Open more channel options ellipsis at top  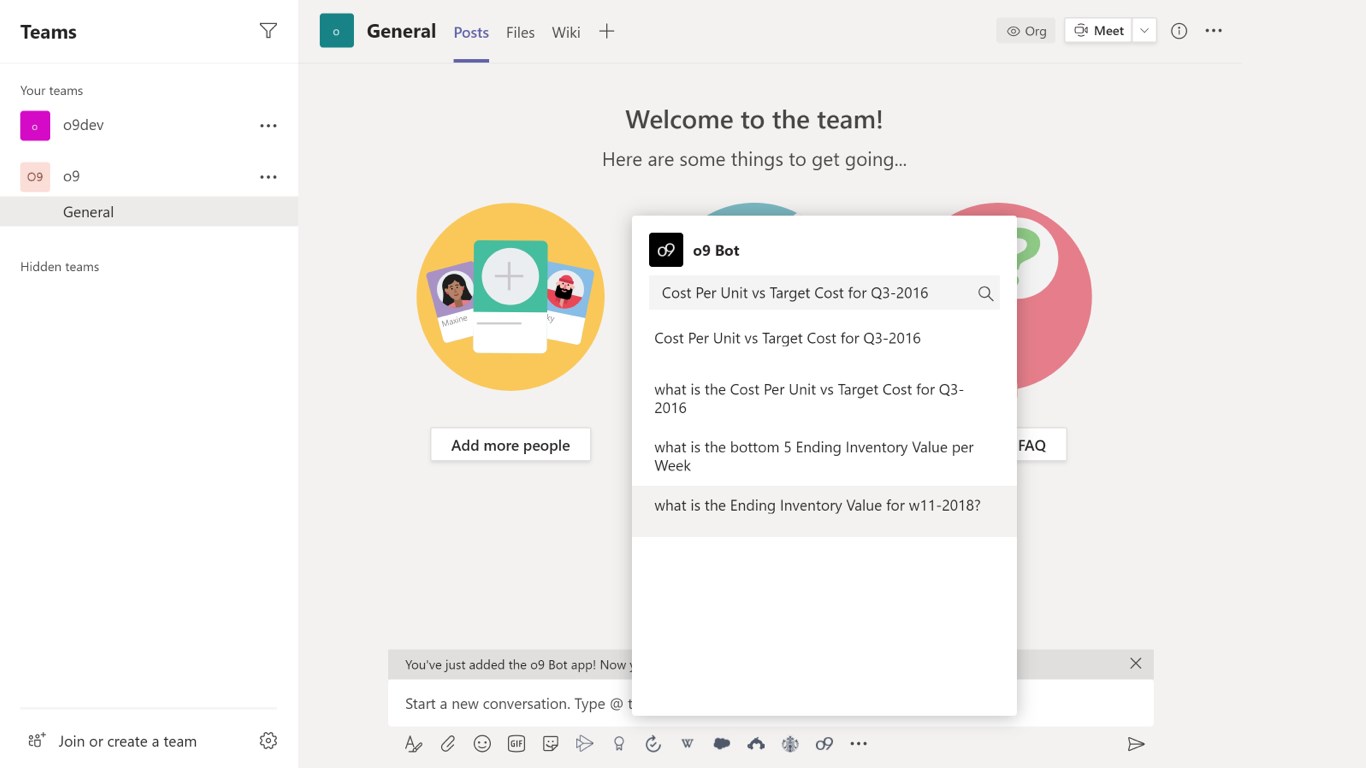(x=1213, y=31)
